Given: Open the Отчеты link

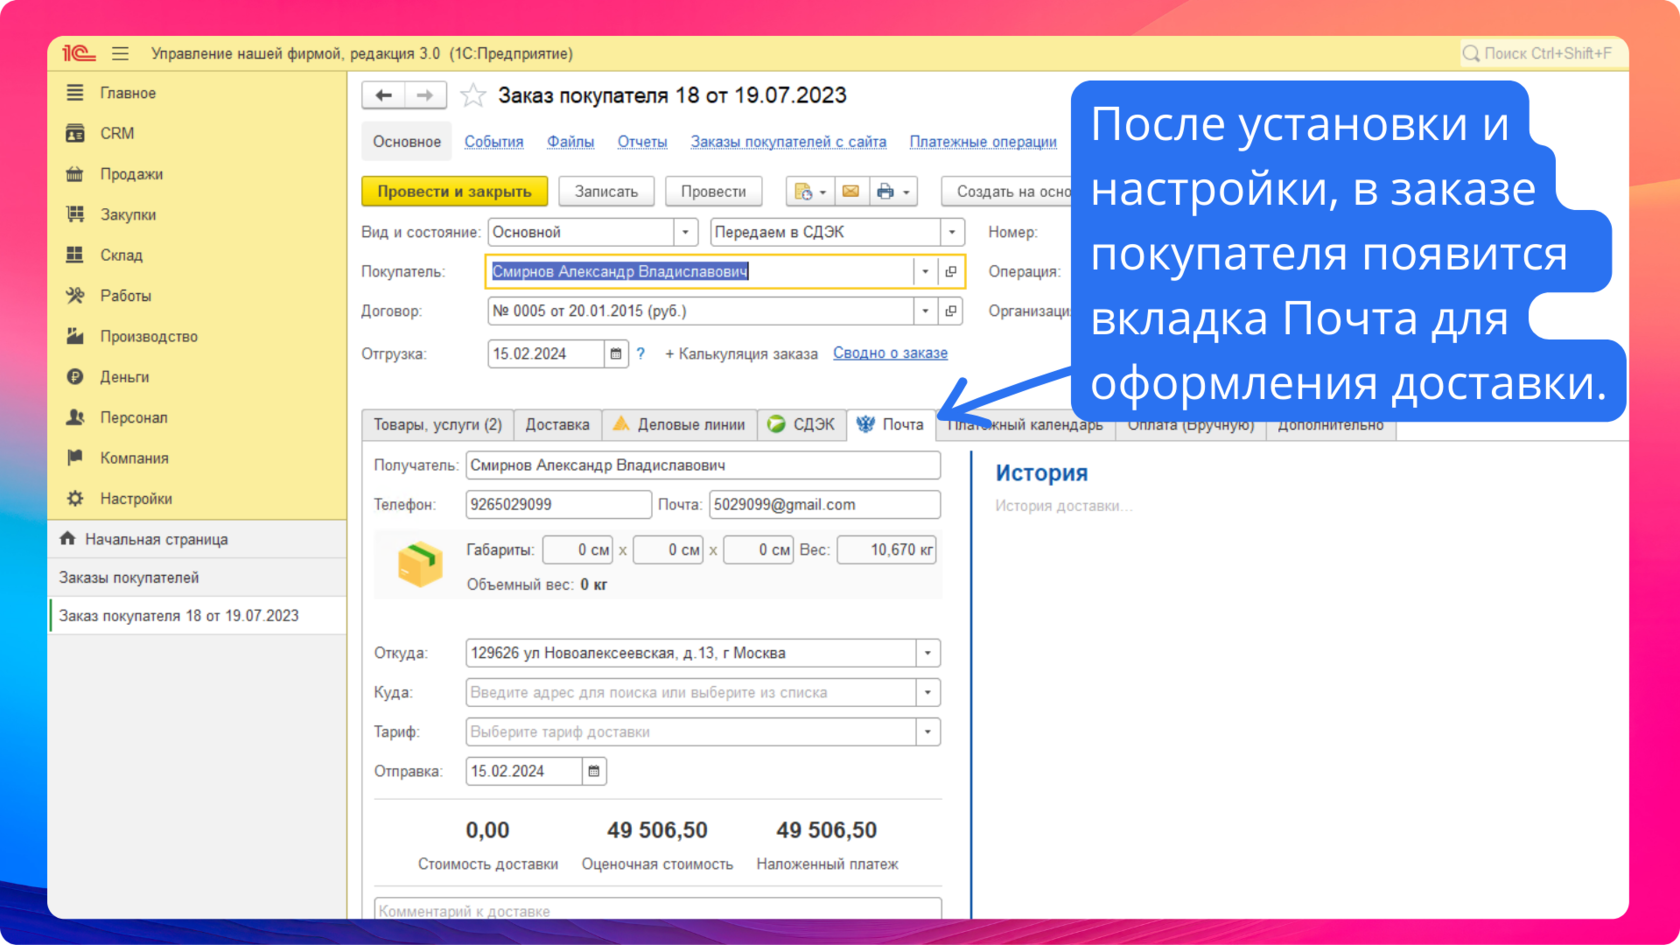Looking at the screenshot, I should click(x=642, y=142).
